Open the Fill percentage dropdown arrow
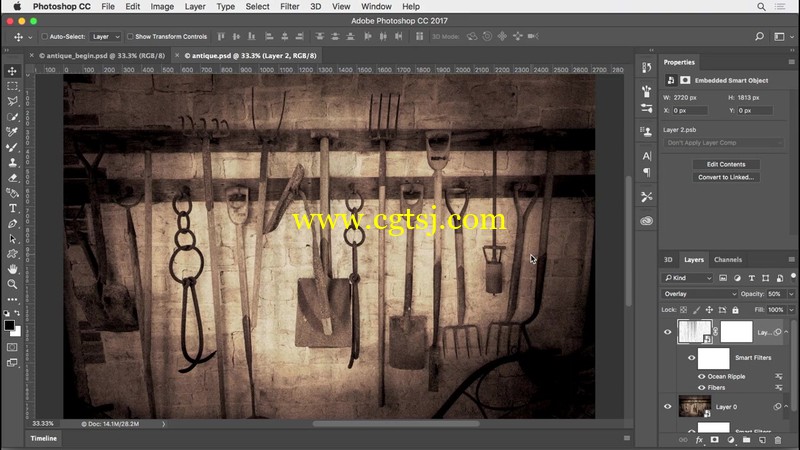 (x=791, y=310)
